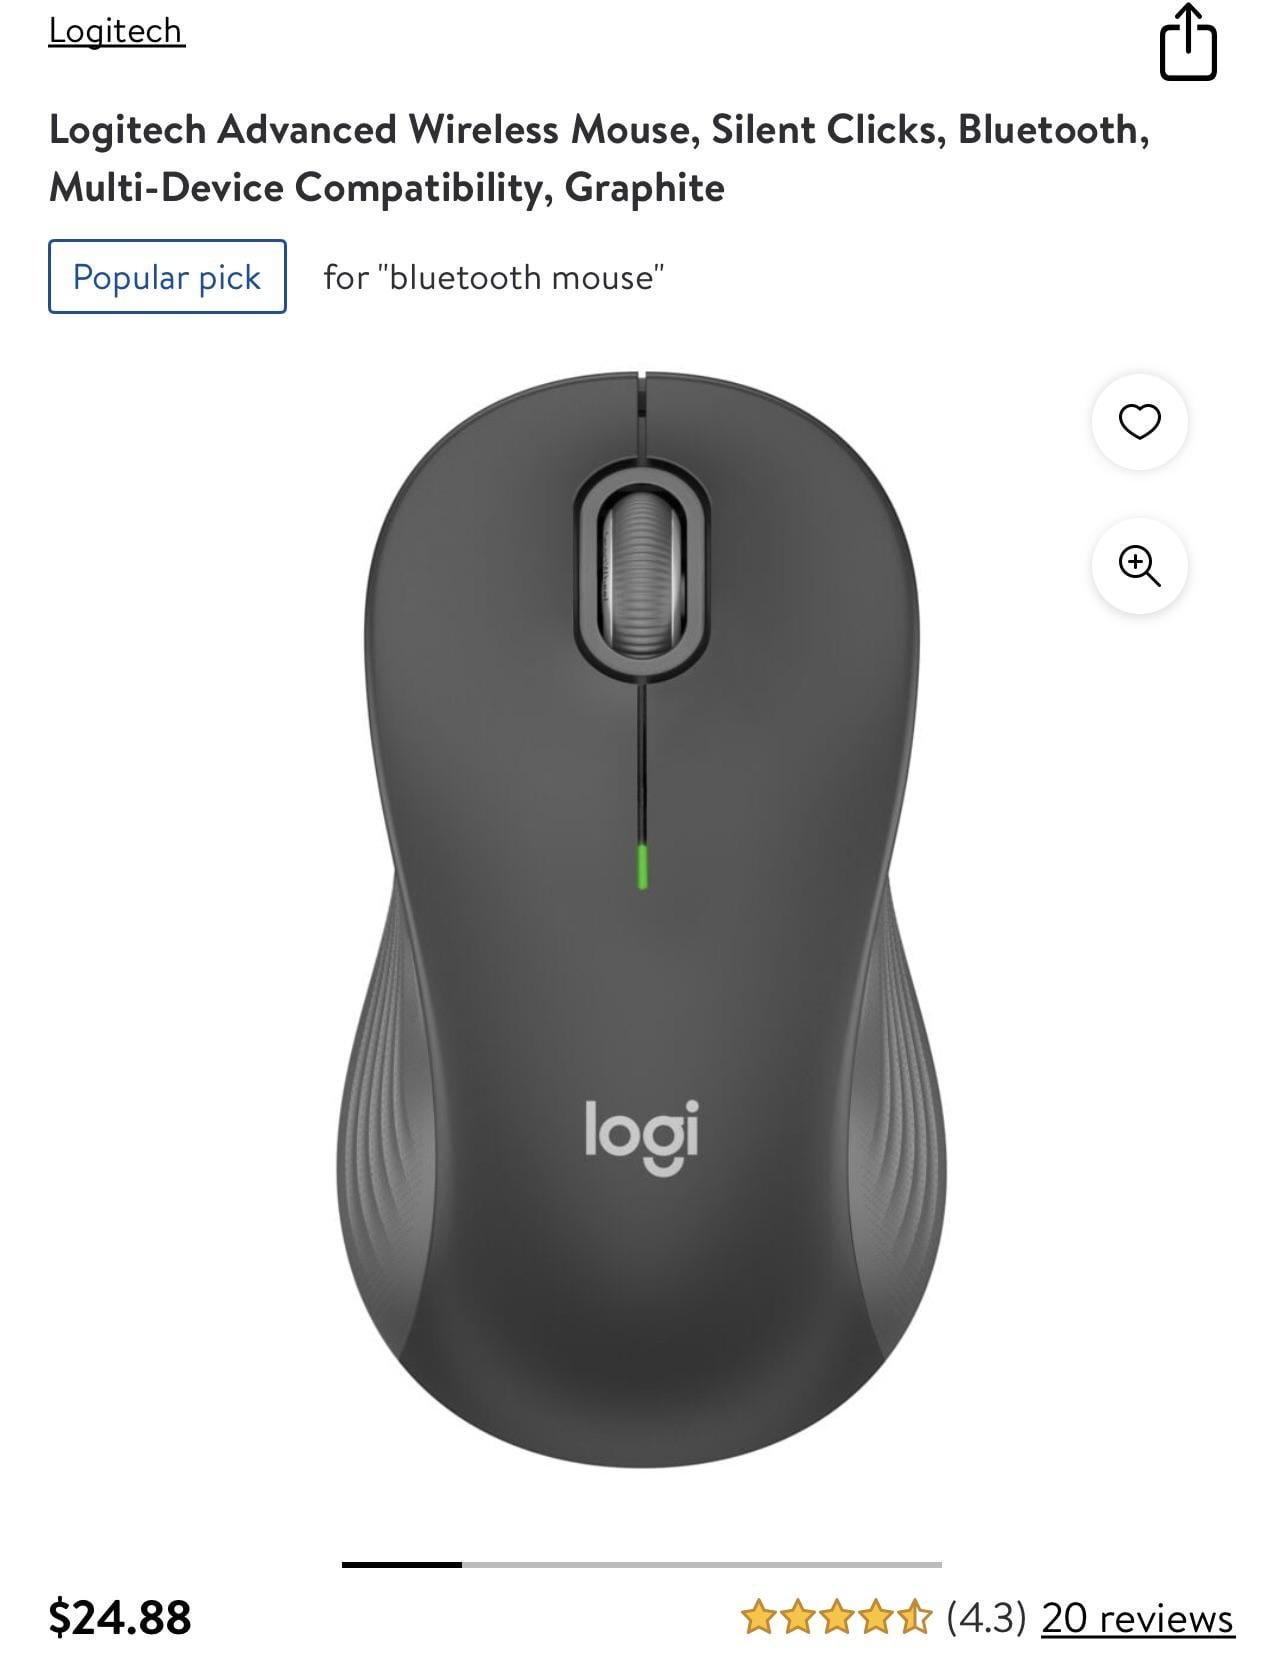Open the 20 reviews link
Screen dimensions: 1284x1677
(x=1138, y=1618)
